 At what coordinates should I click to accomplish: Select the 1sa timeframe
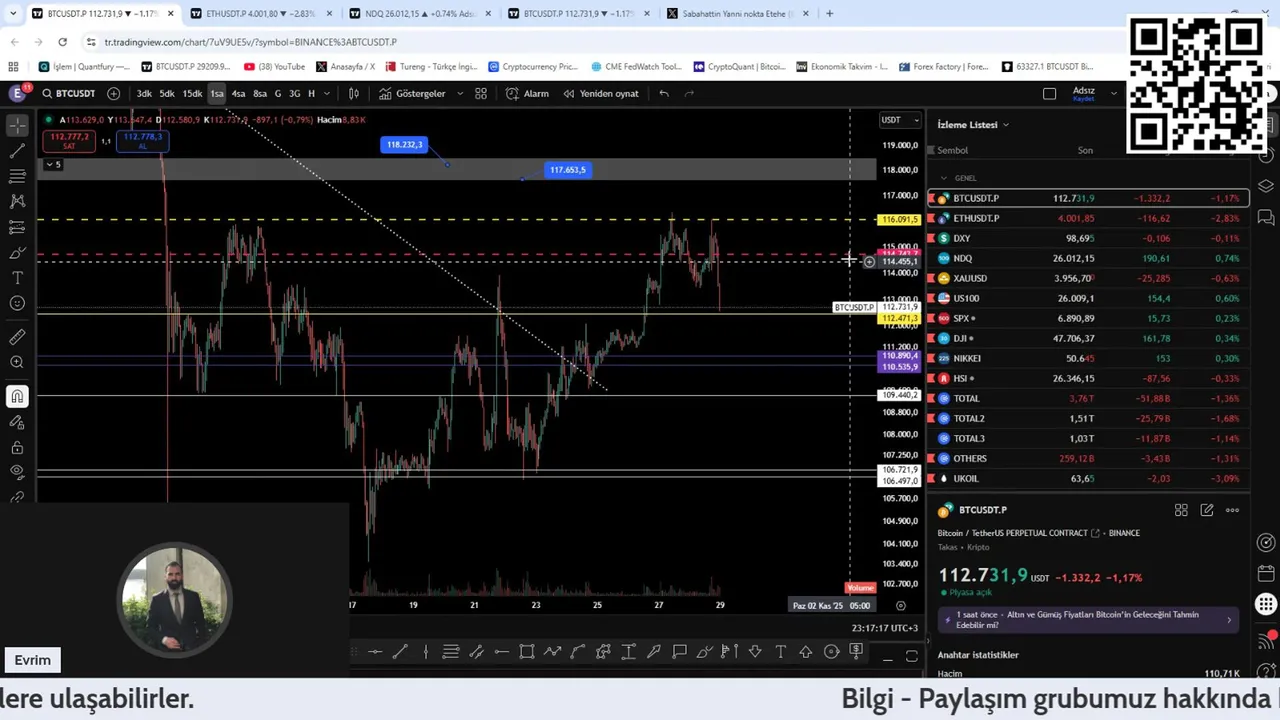(217, 93)
